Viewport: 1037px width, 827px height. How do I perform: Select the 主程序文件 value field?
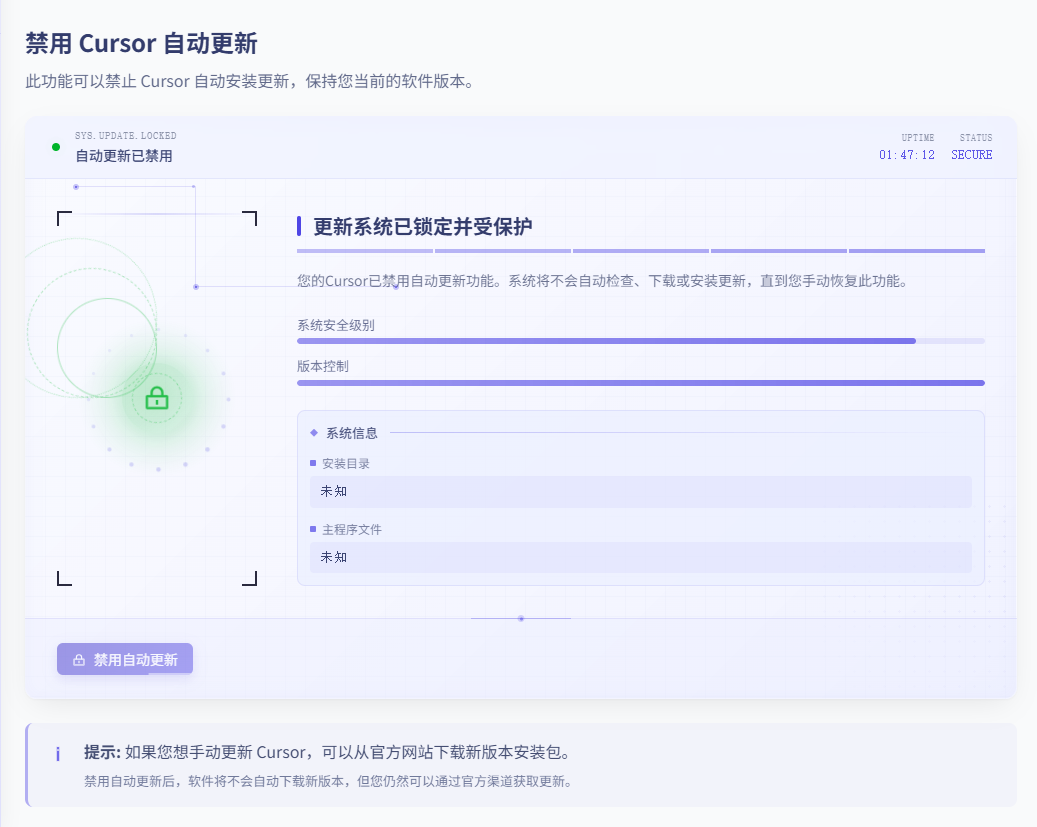641,558
